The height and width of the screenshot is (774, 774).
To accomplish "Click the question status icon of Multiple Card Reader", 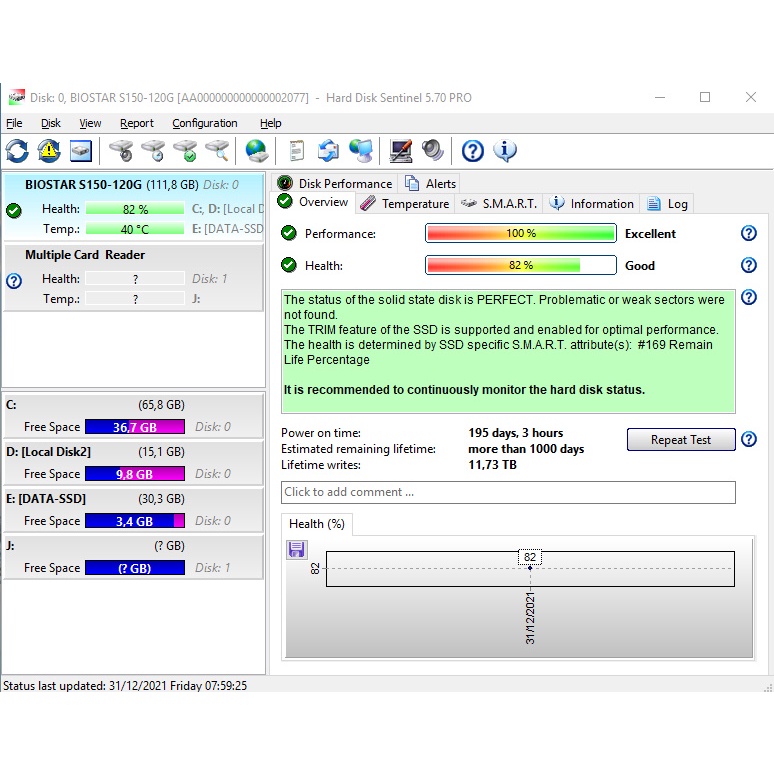I will tap(14, 281).
